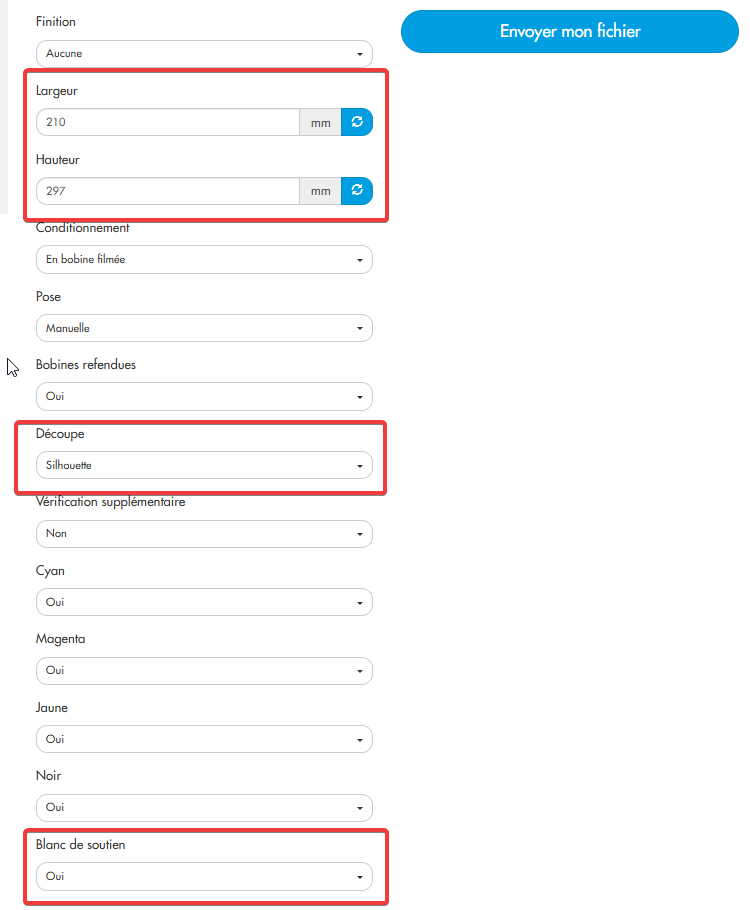750x910 pixels.
Task: Open the Noir dropdown
Action: pos(204,808)
